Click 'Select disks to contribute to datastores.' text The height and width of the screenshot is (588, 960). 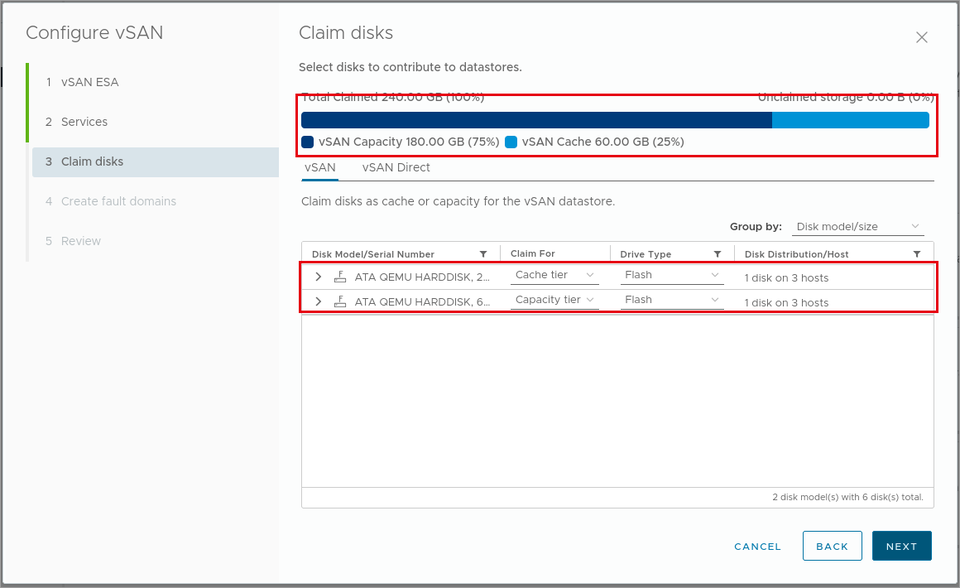point(410,67)
